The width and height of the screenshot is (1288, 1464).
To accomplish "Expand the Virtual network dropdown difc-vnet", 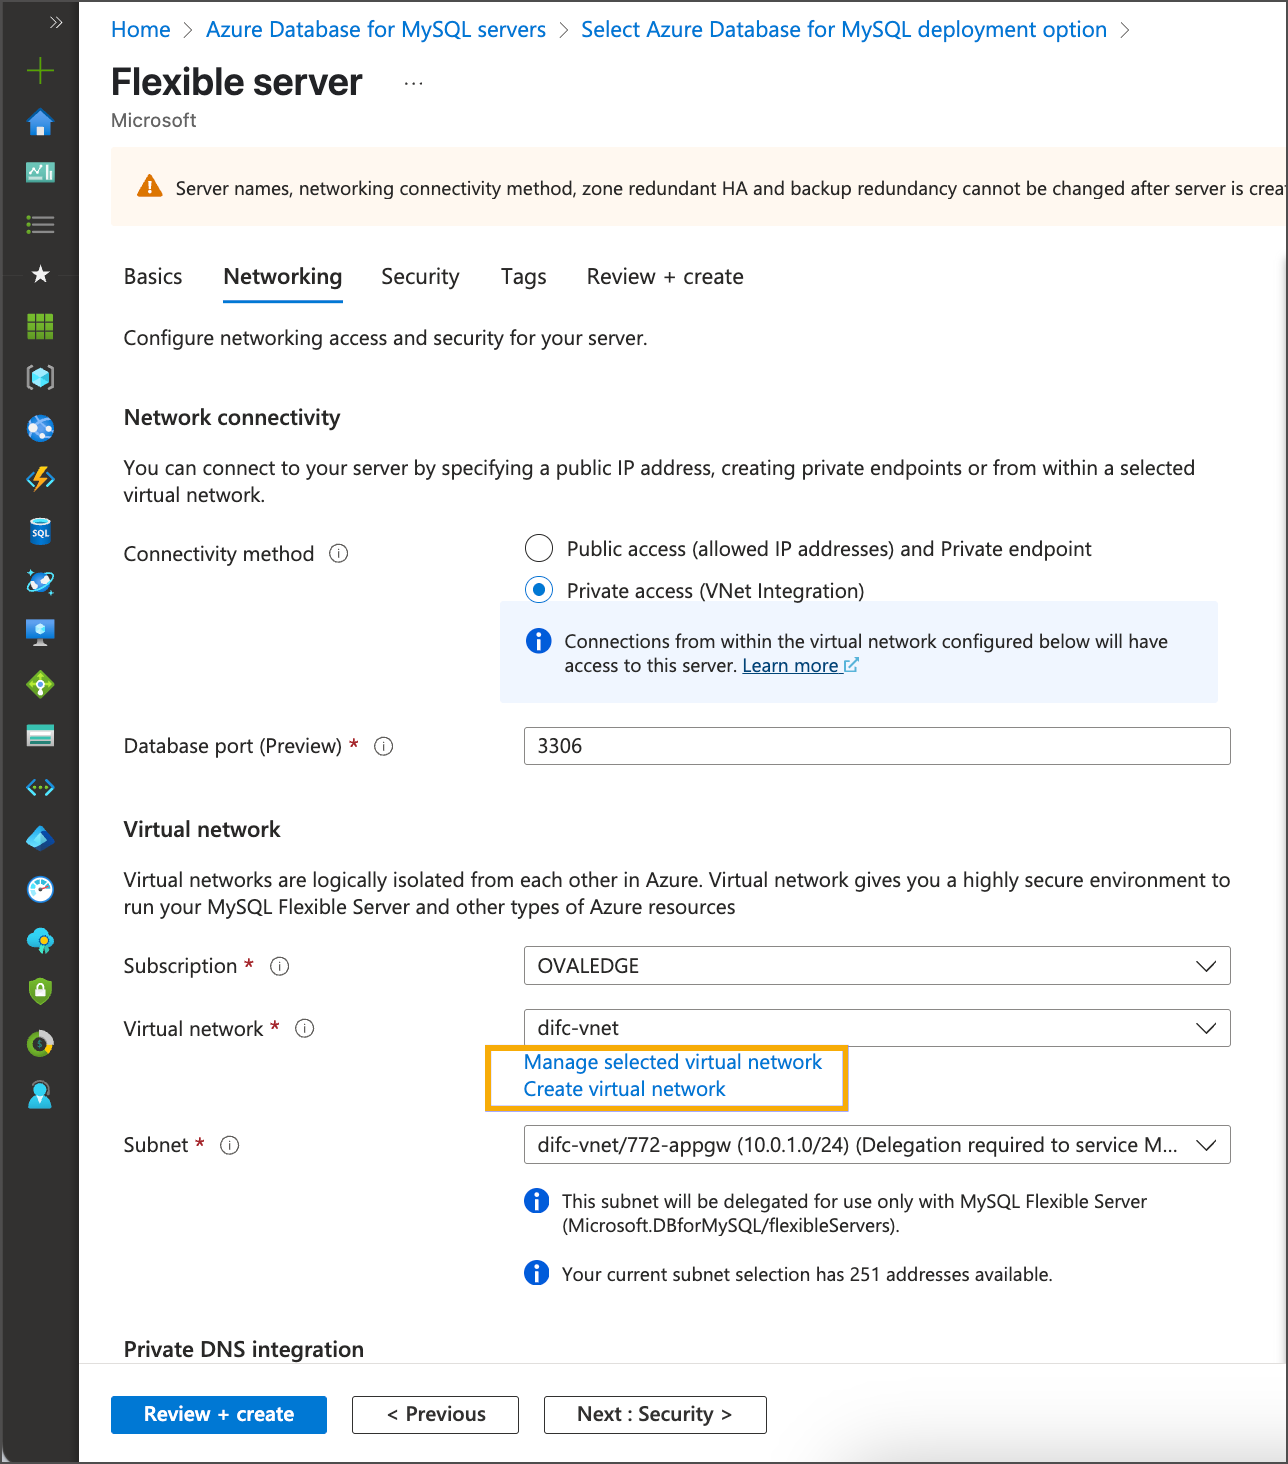I will coord(876,1028).
